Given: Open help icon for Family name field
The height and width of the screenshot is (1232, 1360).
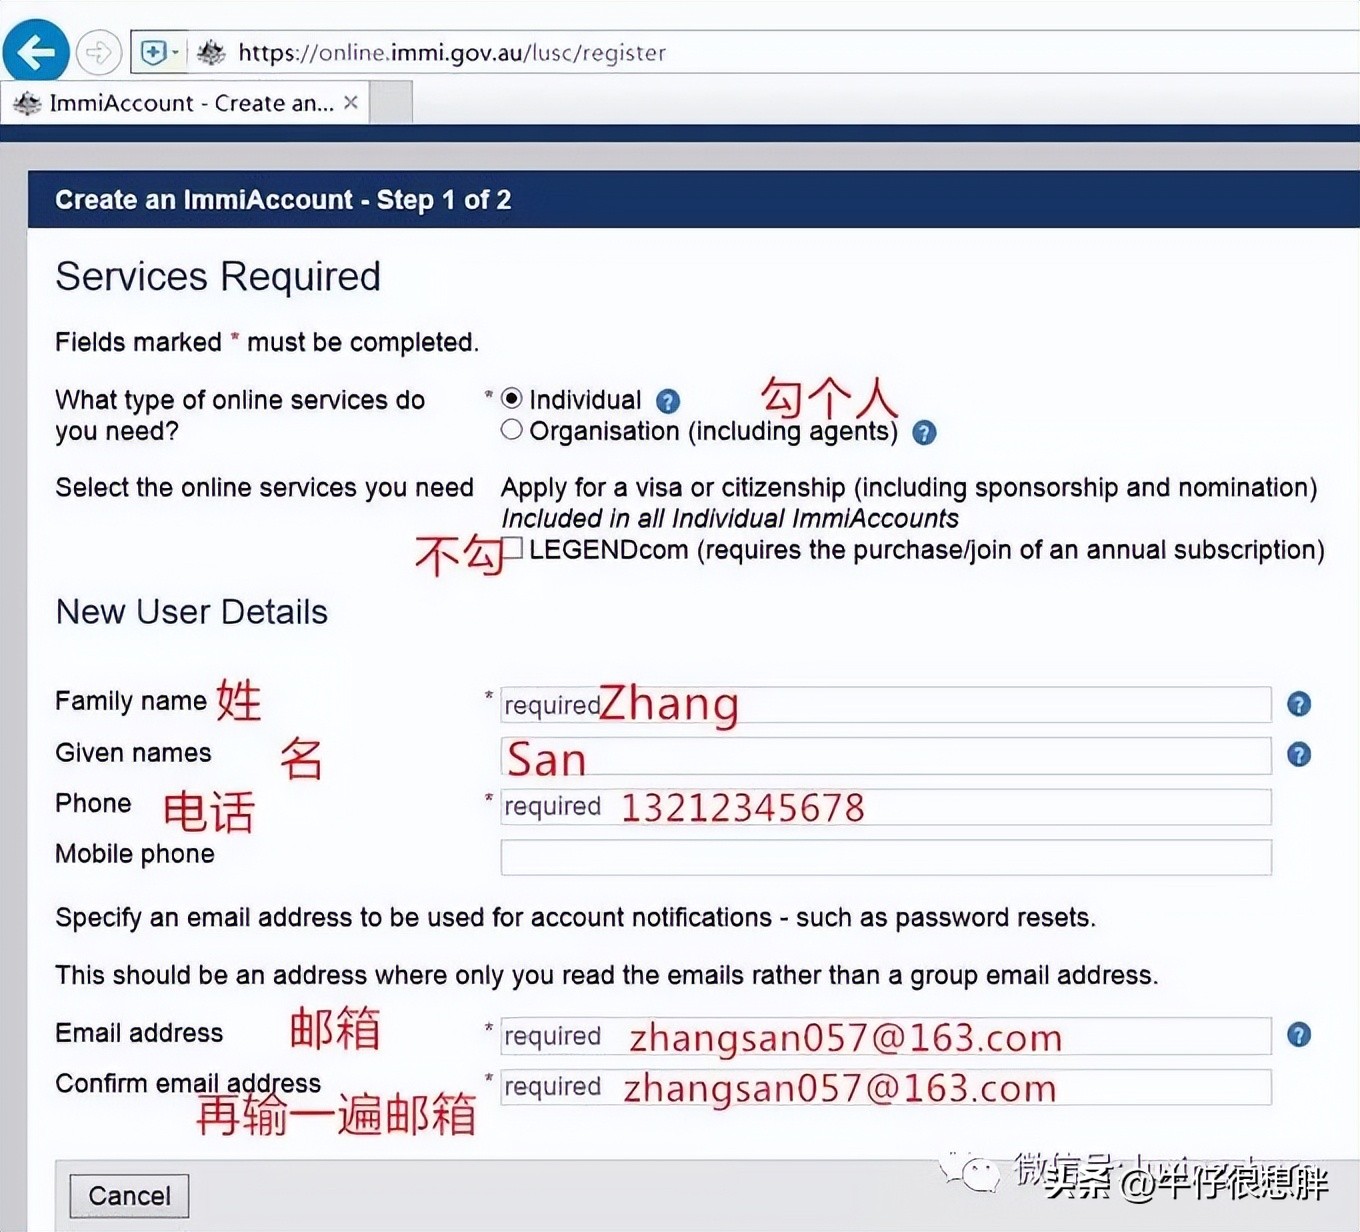Looking at the screenshot, I should 1299,704.
